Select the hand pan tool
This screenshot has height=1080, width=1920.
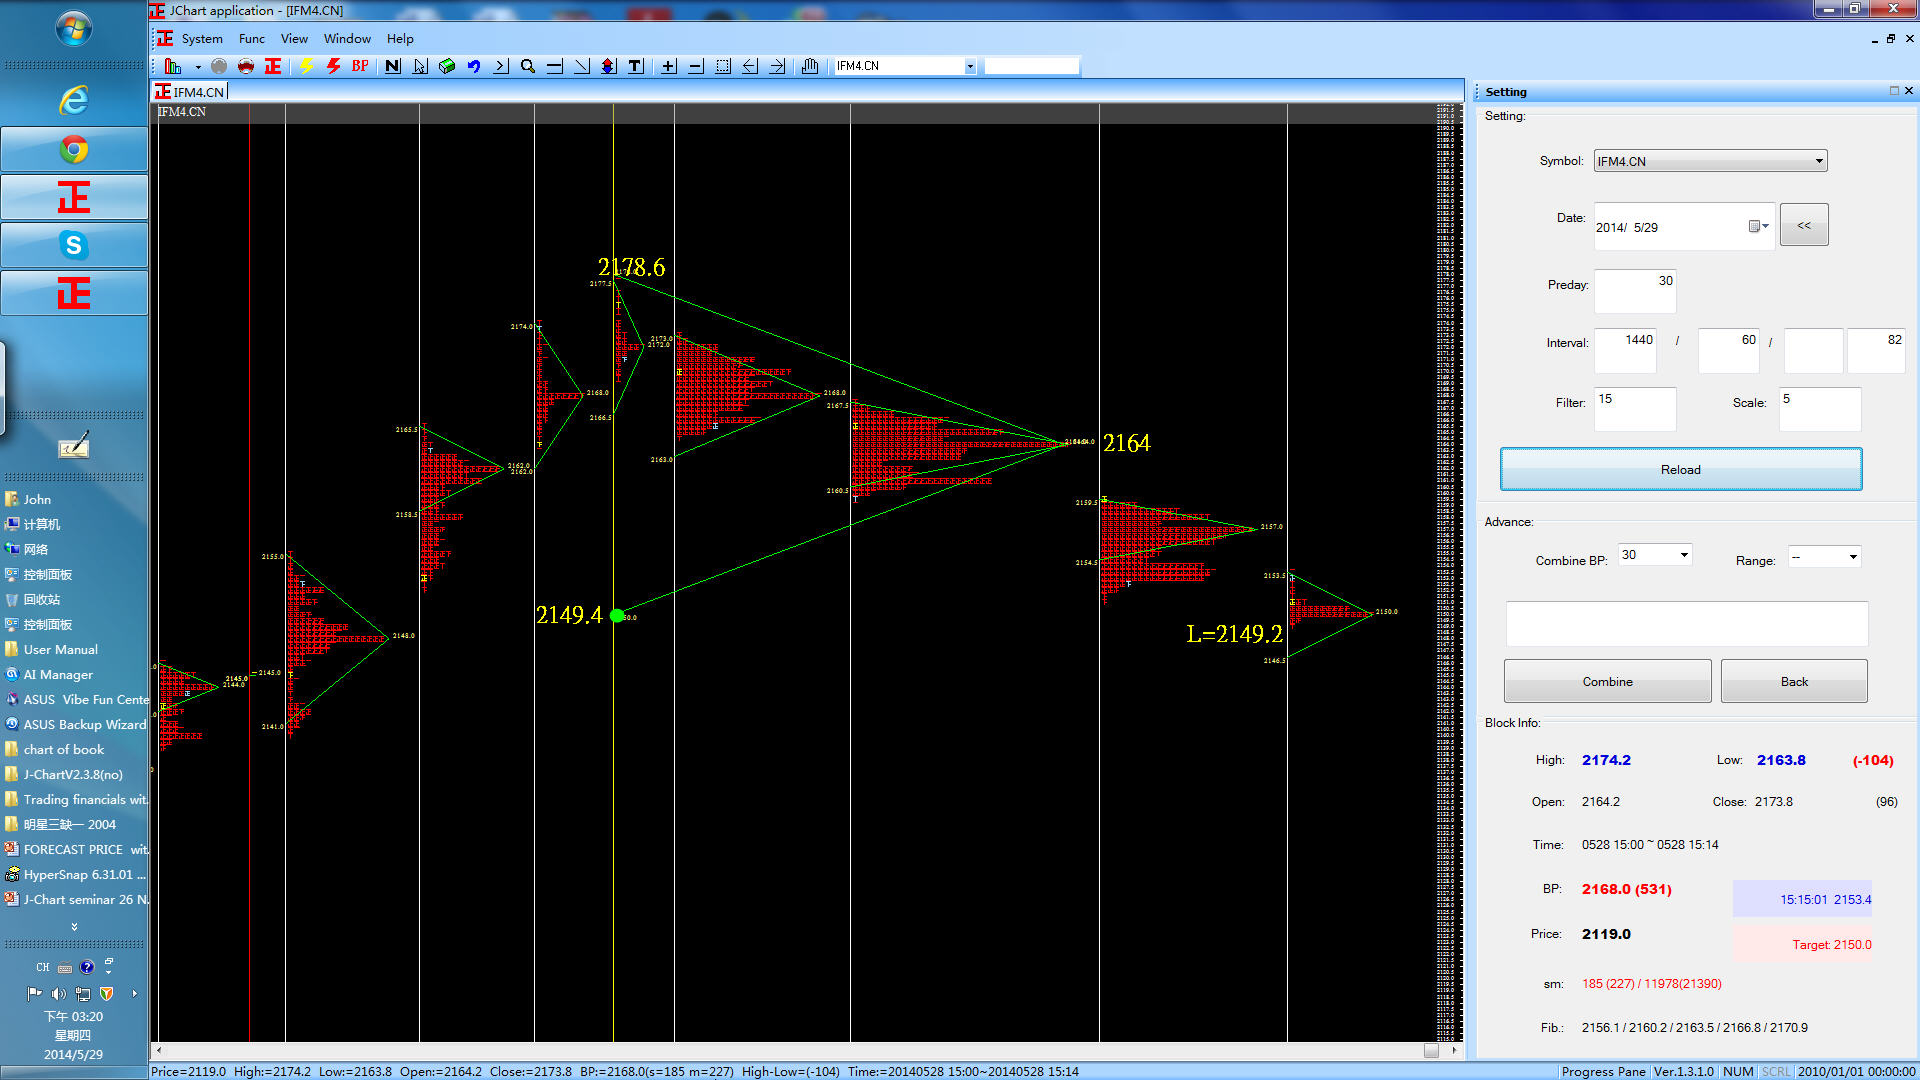(x=810, y=66)
